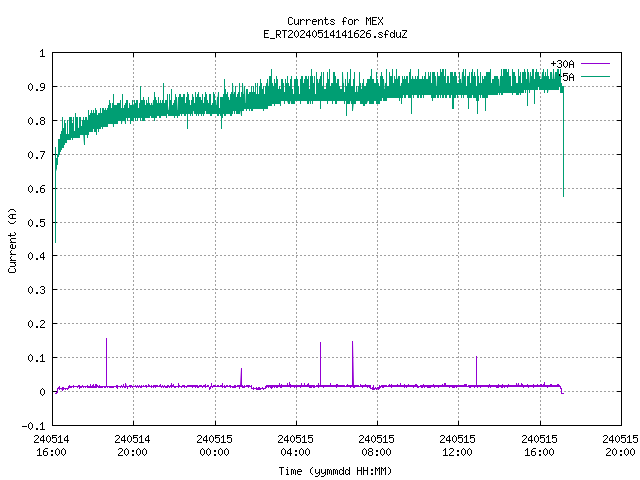Screen dimensions: 640x480
Task: Click x-axis label 240515 20:00
Action: pyautogui.click(x=620, y=446)
